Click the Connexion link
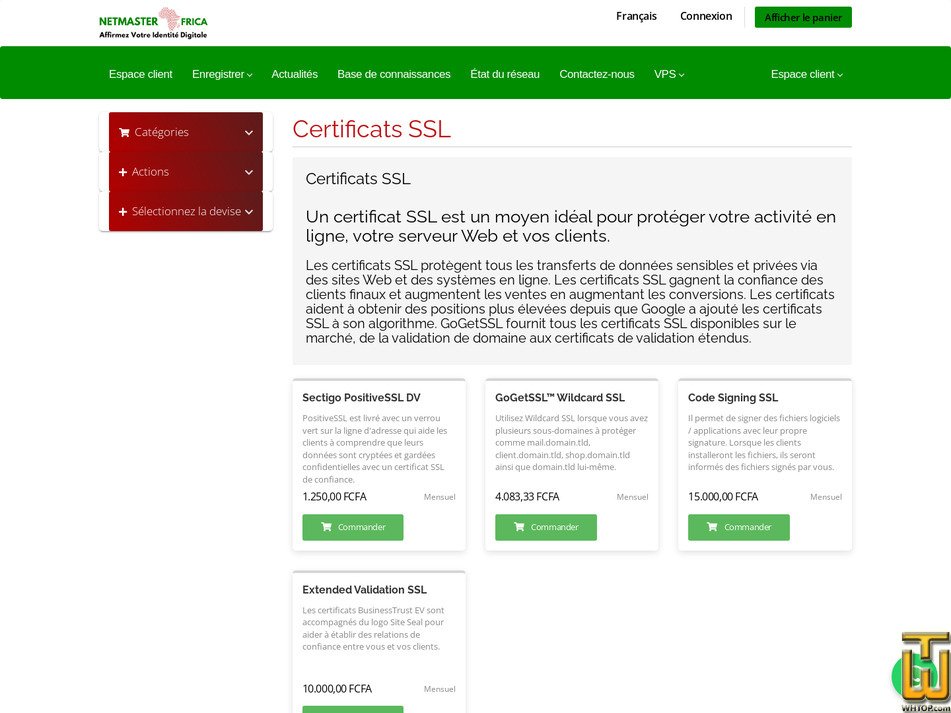Viewport: 951px width, 713px height. click(706, 16)
